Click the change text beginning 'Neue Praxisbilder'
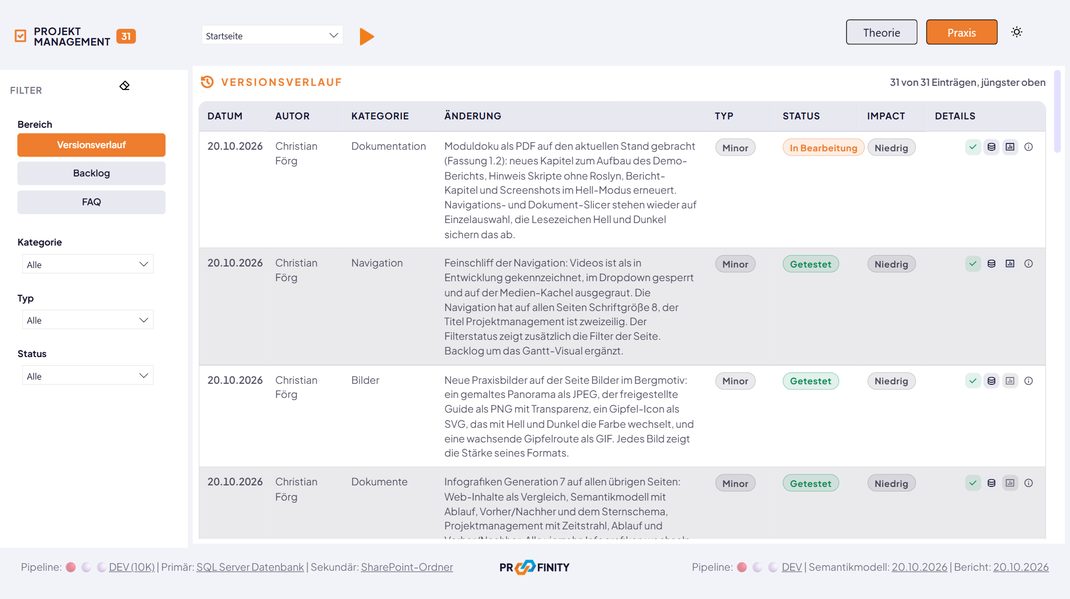The image size is (1070, 599). [569, 416]
